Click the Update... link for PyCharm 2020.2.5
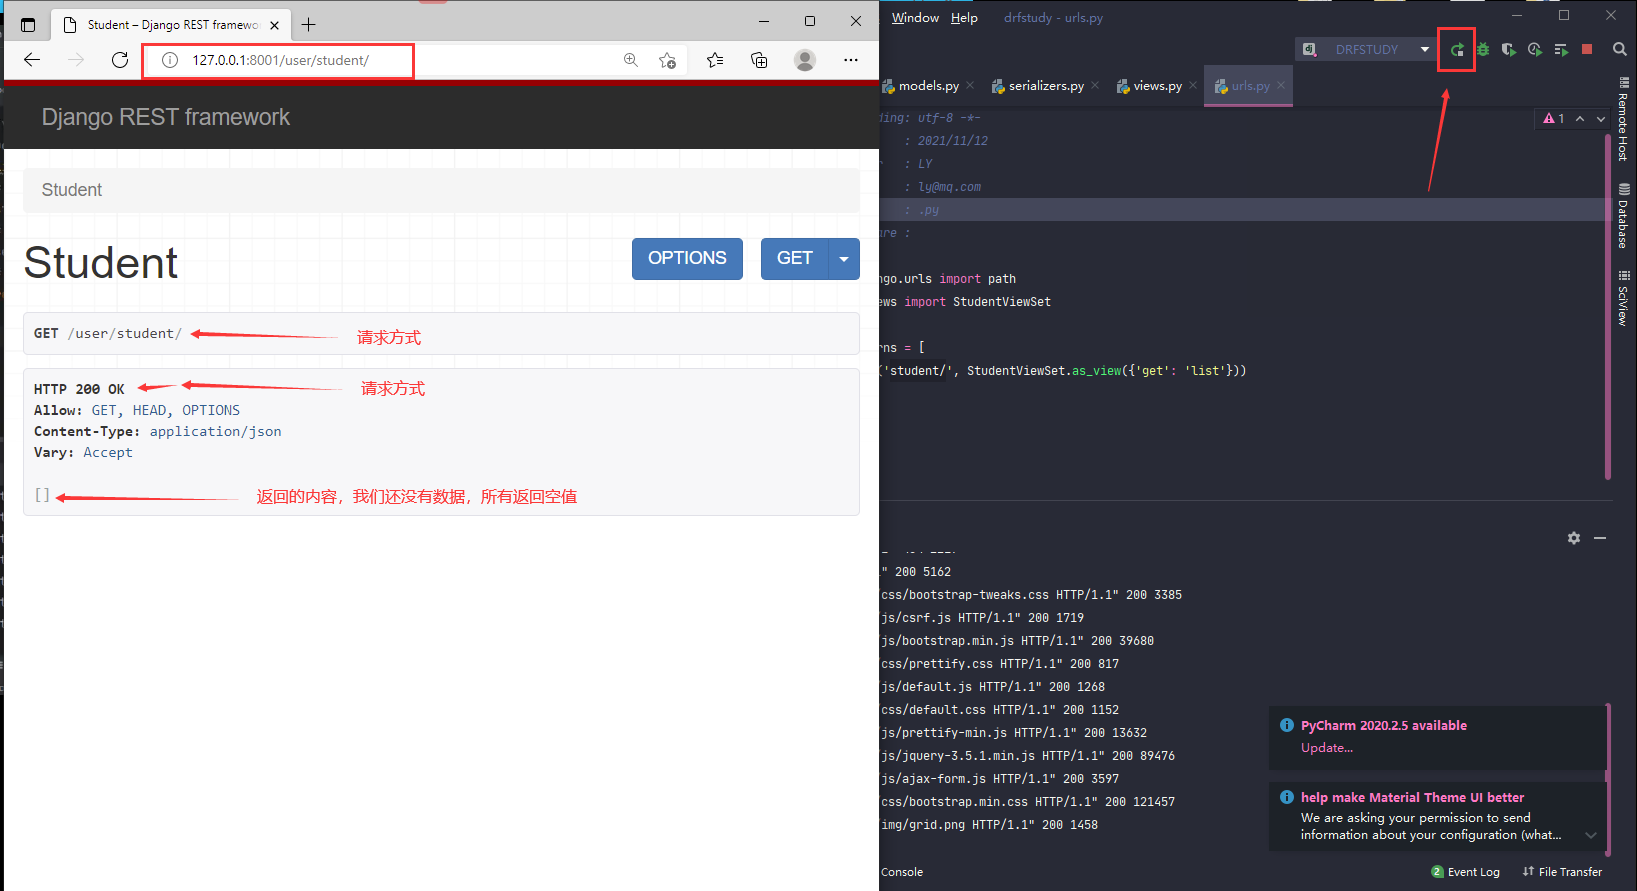Viewport: 1637px width, 891px height. pos(1327,748)
